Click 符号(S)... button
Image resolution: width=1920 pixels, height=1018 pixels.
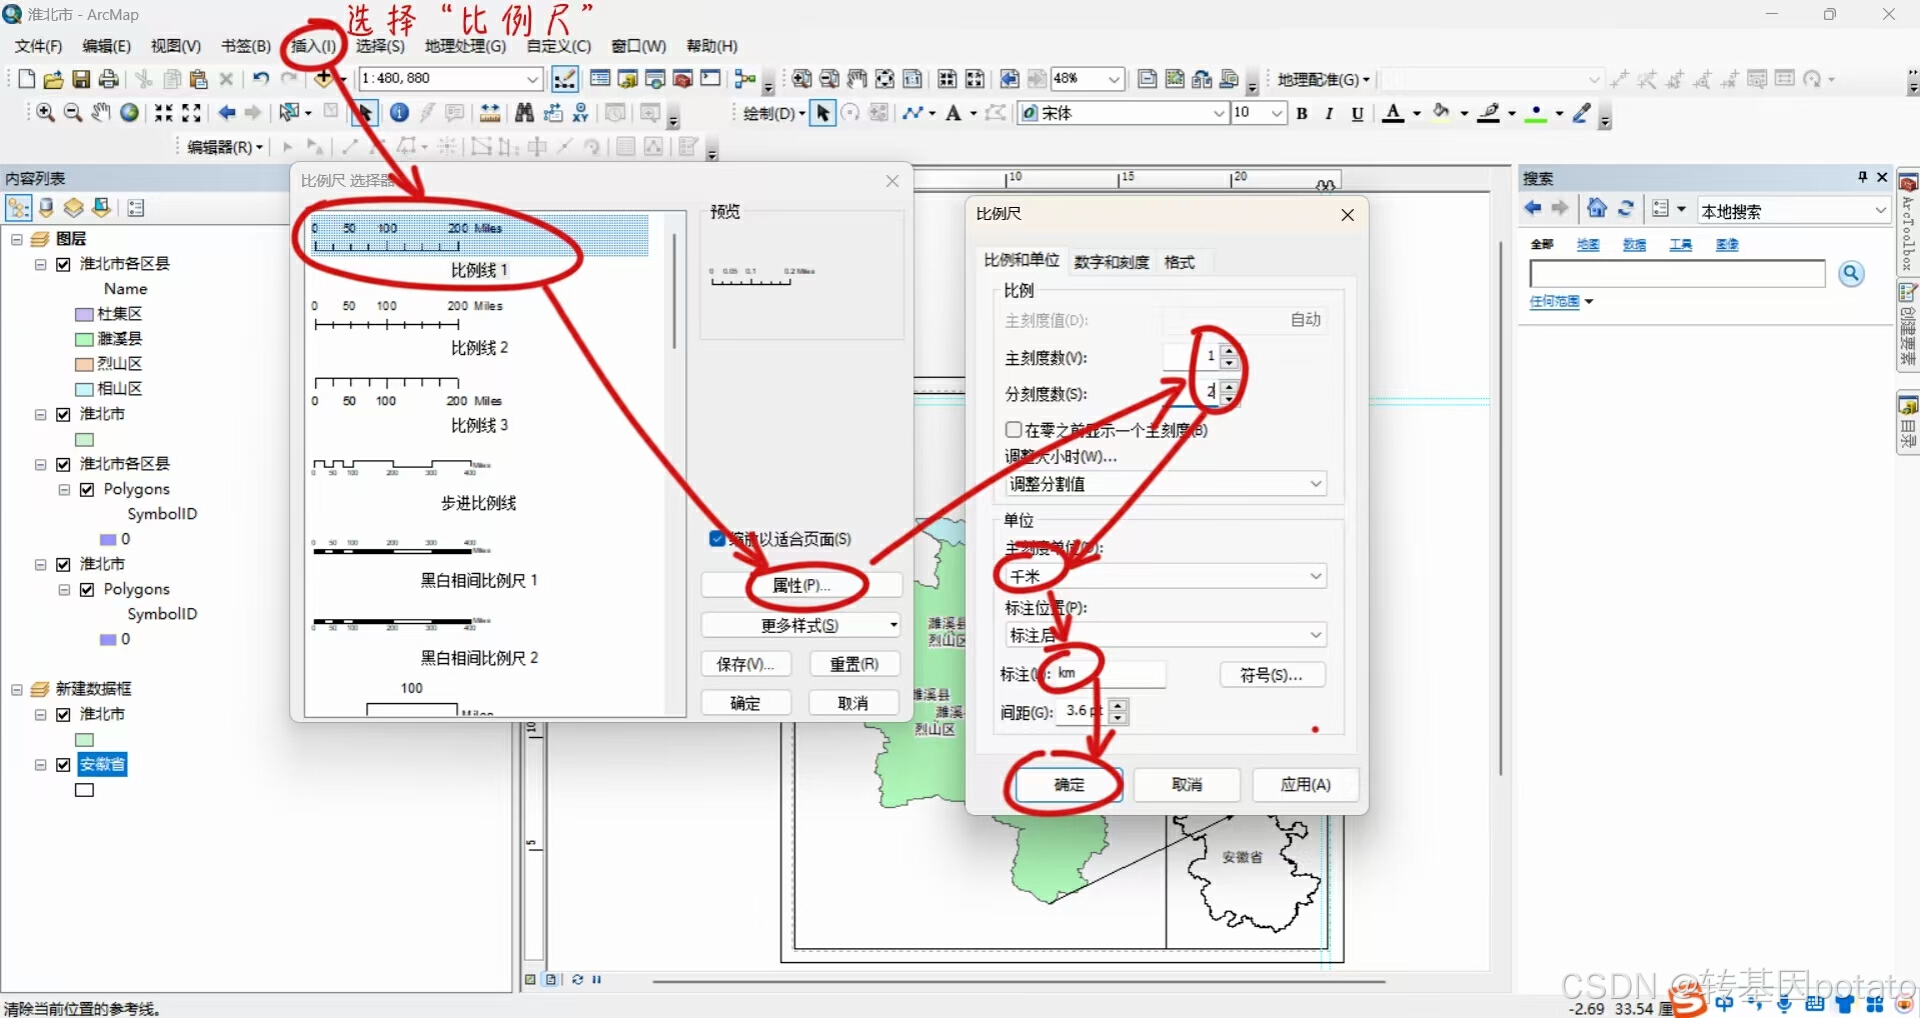[x=1272, y=675]
